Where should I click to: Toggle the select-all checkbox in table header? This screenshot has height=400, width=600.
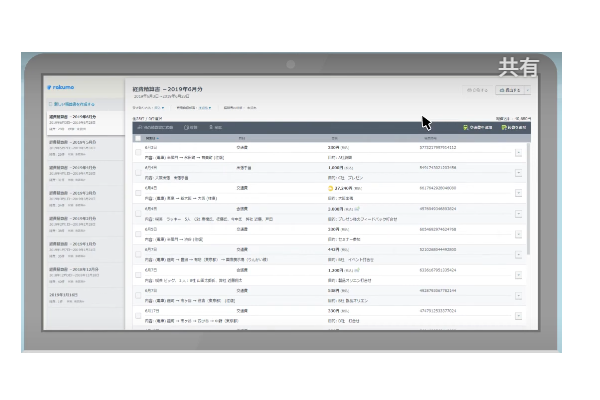pos(138,138)
